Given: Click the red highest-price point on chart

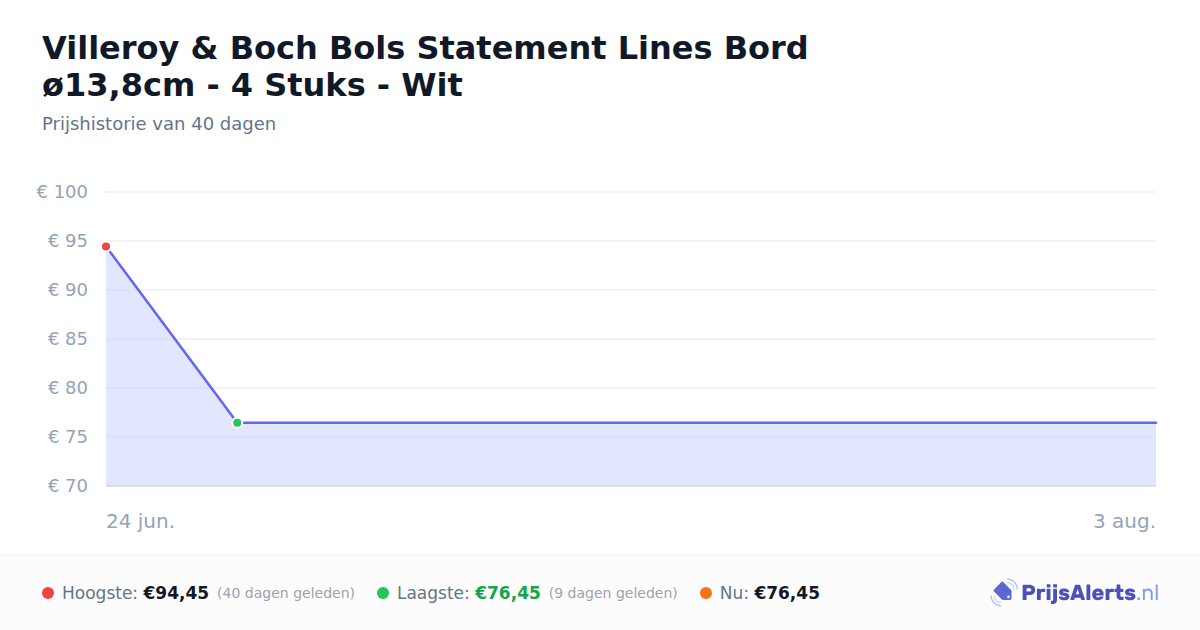Looking at the screenshot, I should pyautogui.click(x=106, y=246).
